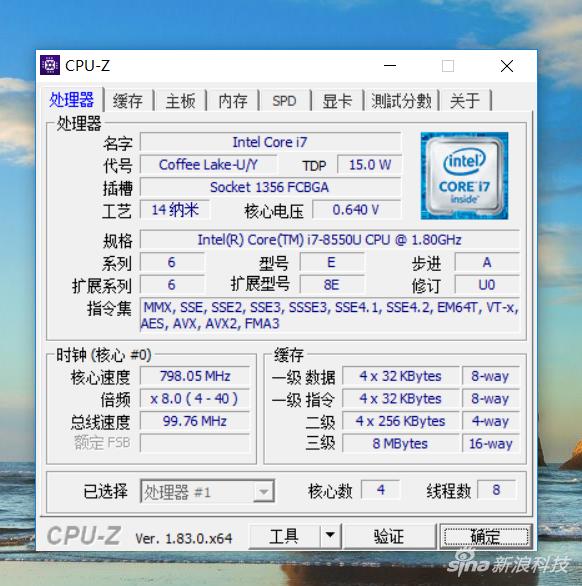
Task: Open the 測試分數 tab
Action: pos(401,101)
